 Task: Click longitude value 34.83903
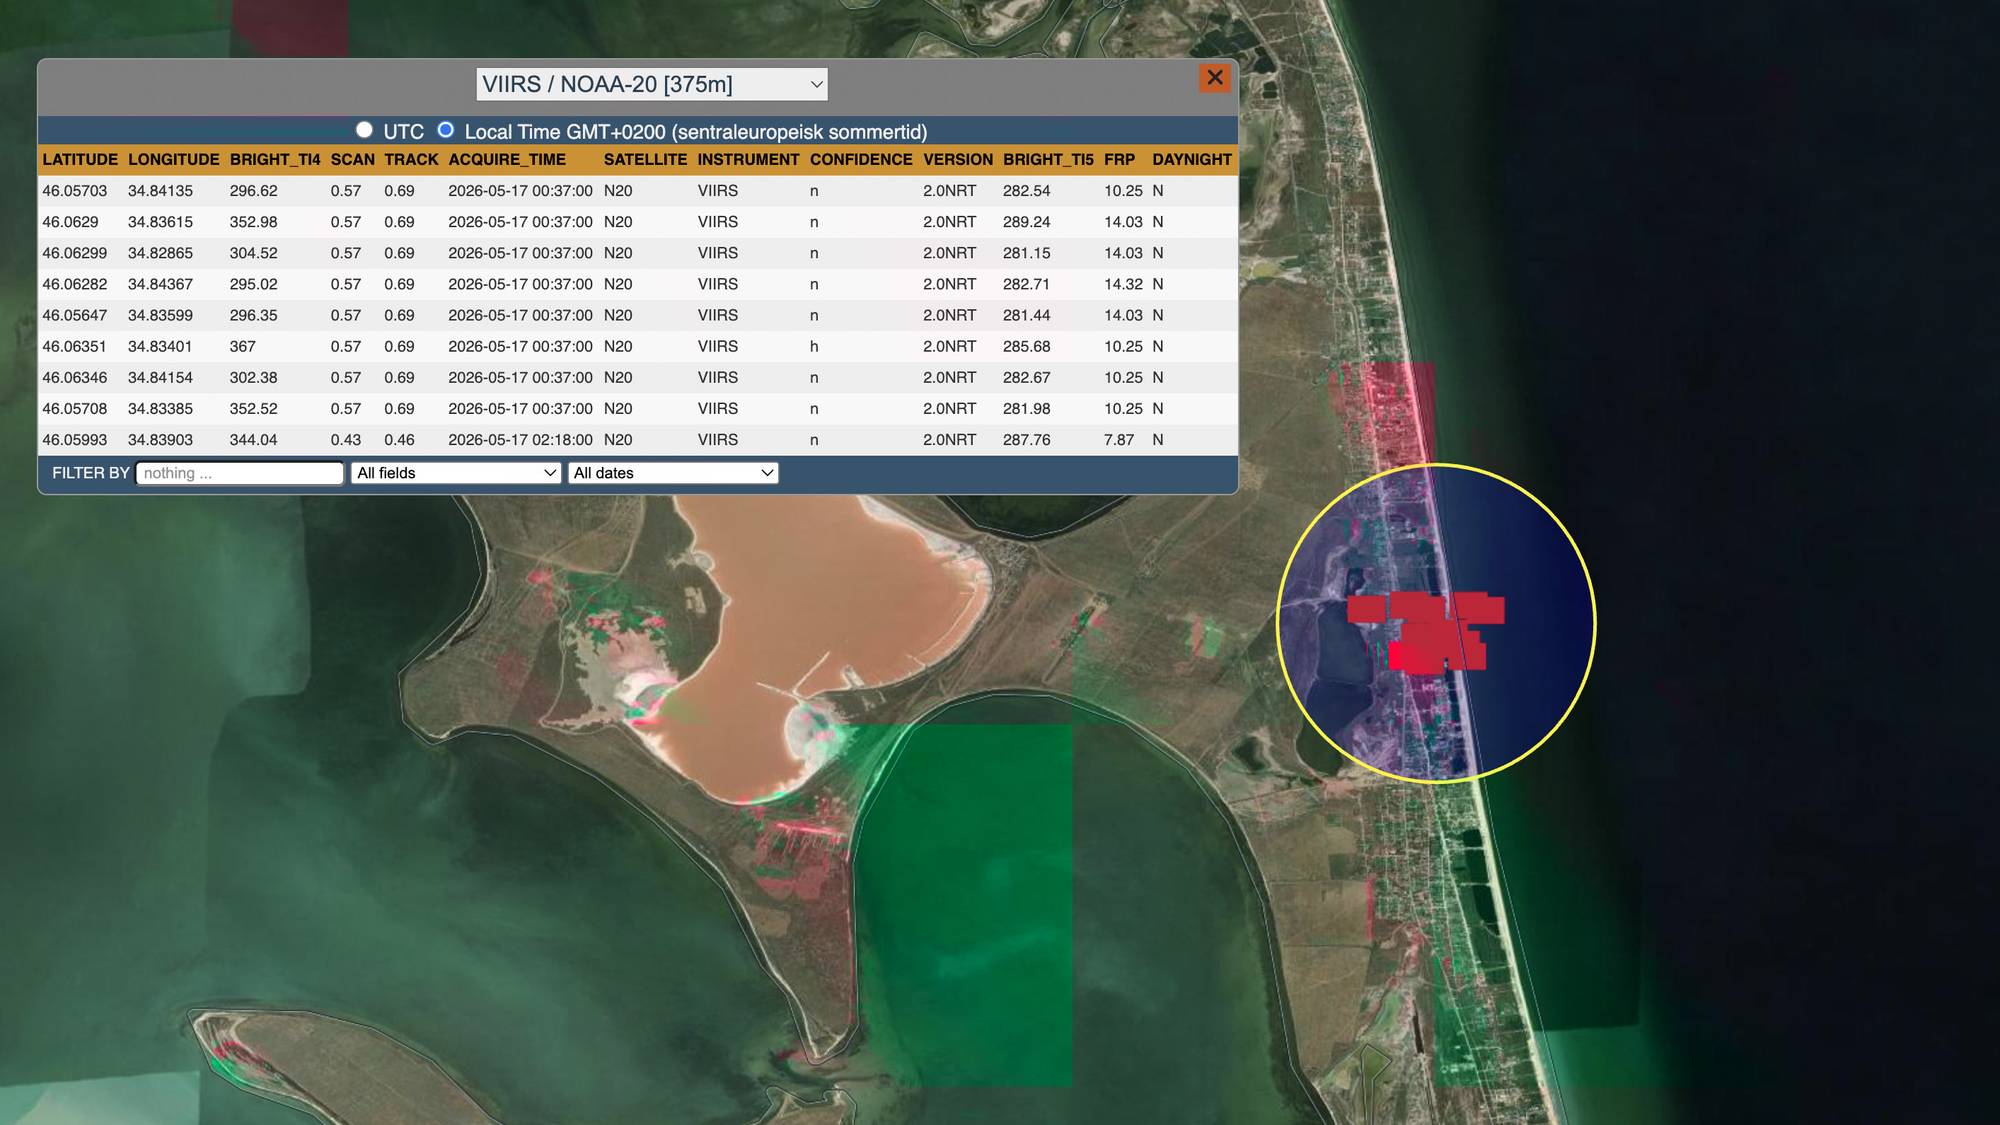click(160, 439)
